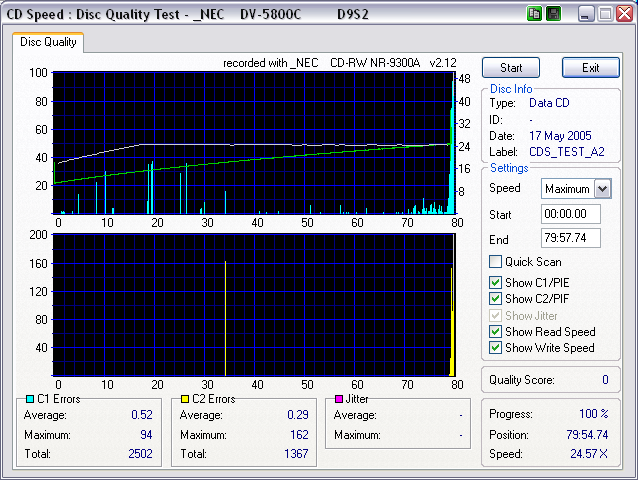Click the tall yellow C2 spike near 33 minutes

[x=225, y=318]
